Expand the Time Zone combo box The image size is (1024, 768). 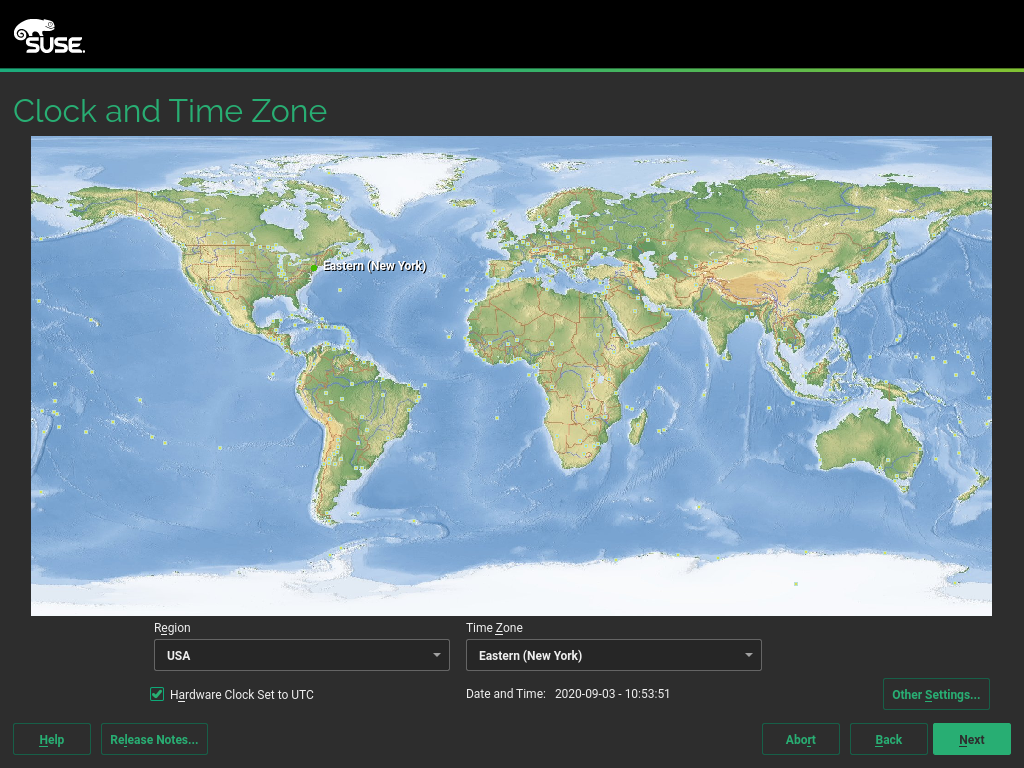click(x=613, y=655)
